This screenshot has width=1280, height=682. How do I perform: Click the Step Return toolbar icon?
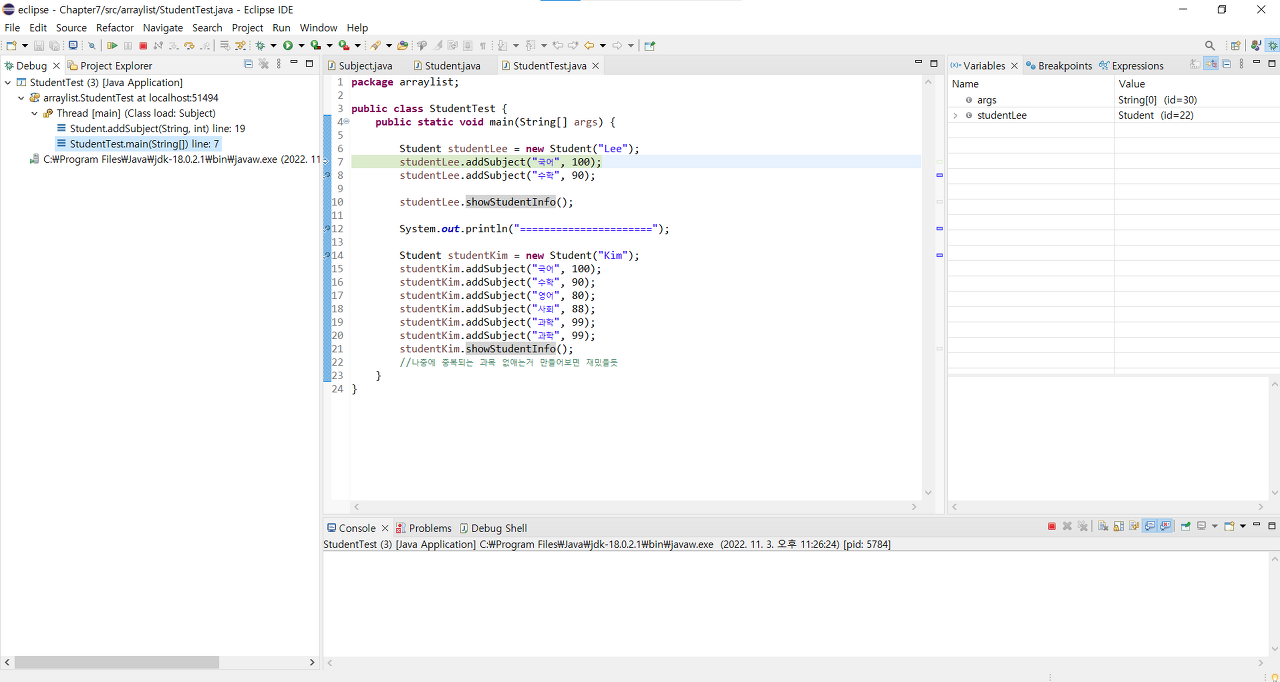pos(205,45)
